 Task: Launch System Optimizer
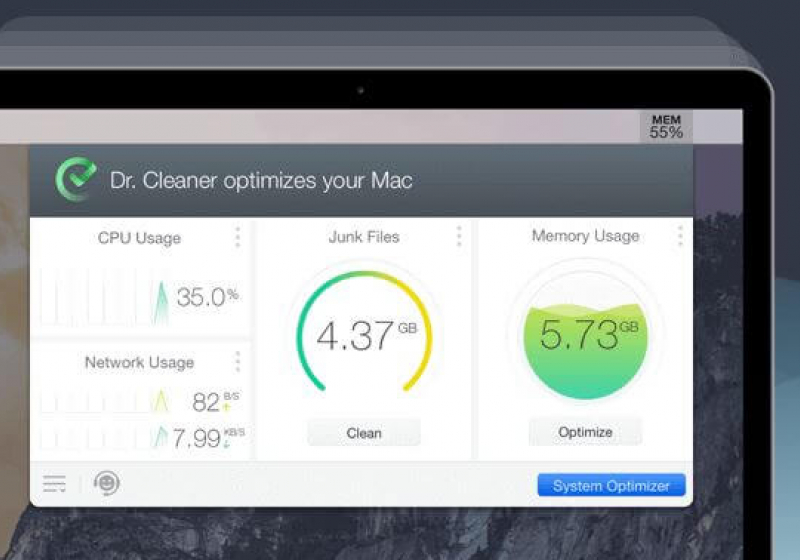[x=611, y=486]
